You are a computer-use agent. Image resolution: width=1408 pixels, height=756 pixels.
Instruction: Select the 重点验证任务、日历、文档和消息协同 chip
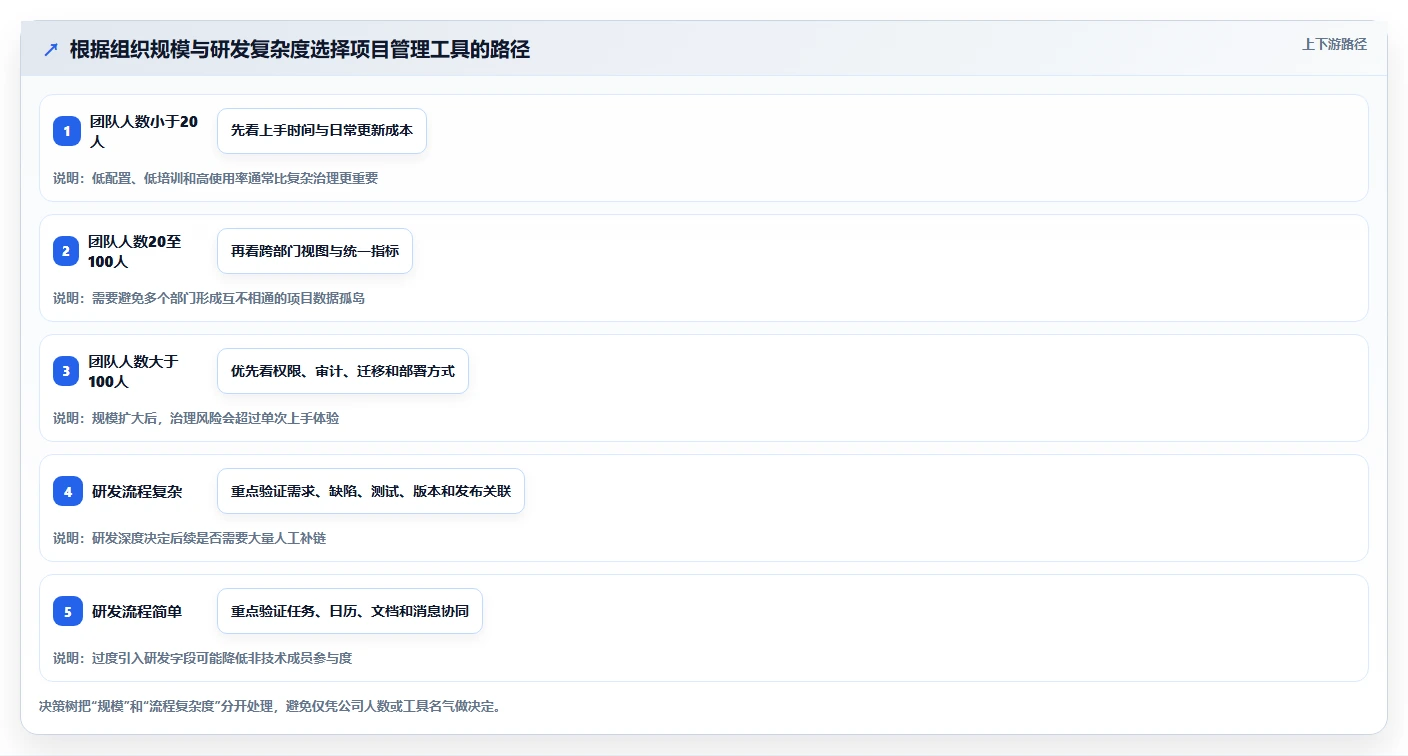tap(350, 611)
